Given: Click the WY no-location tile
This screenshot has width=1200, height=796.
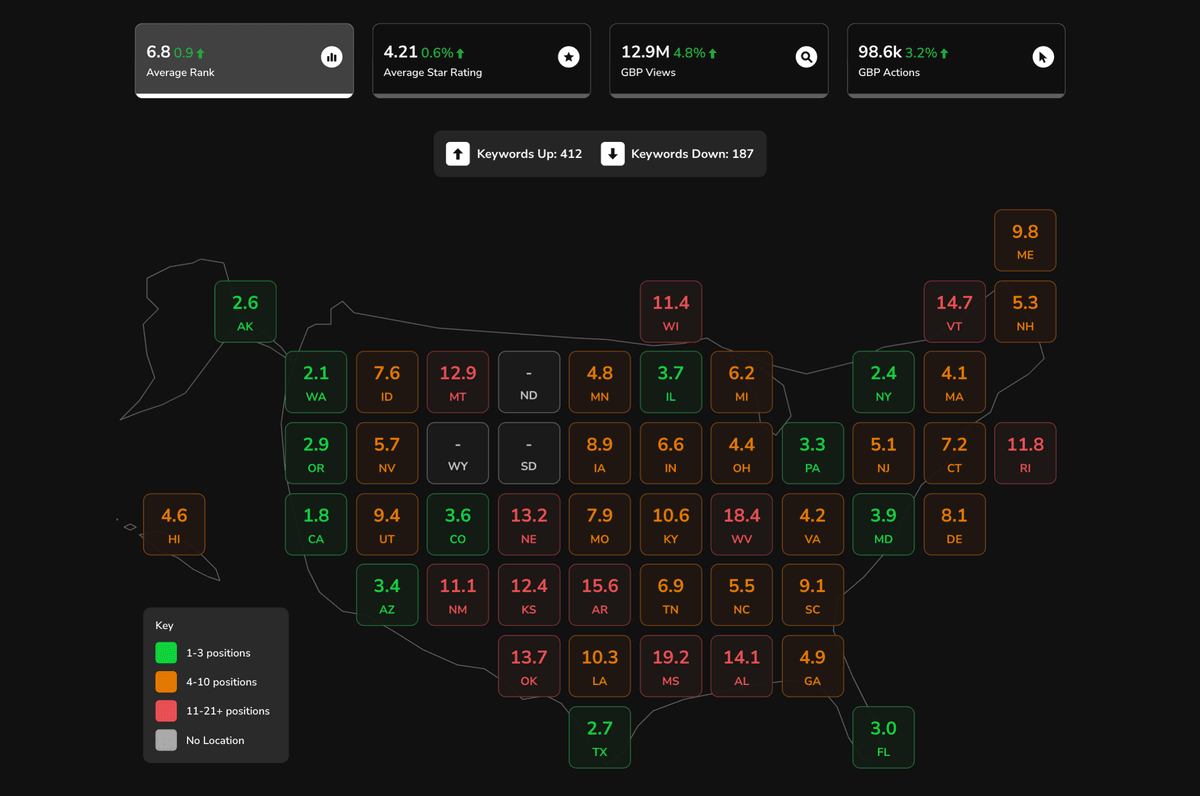Looking at the screenshot, I should coord(458,454).
